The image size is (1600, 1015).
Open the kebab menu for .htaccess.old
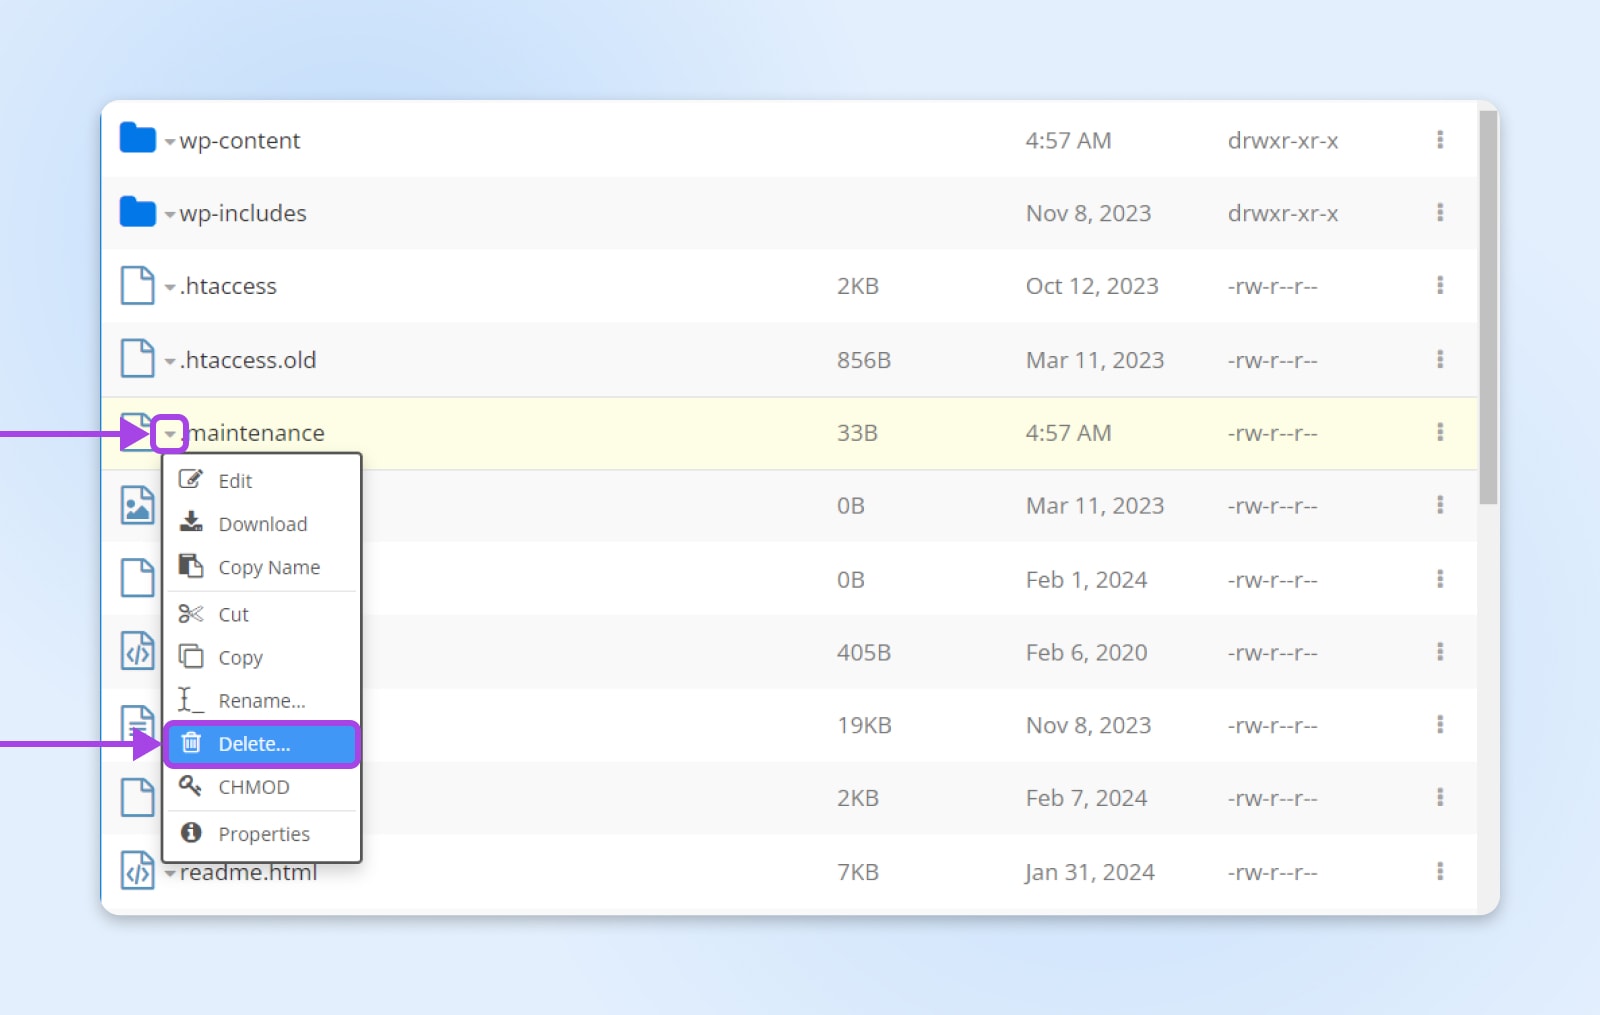pyautogui.click(x=1440, y=359)
